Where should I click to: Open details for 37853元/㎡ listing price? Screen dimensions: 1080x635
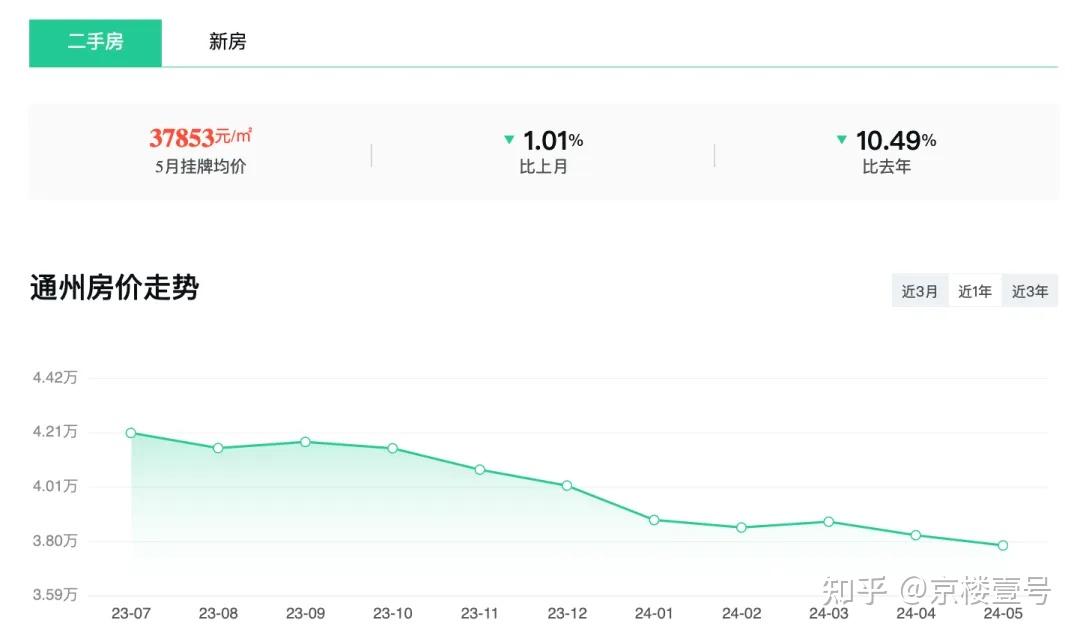point(199,136)
